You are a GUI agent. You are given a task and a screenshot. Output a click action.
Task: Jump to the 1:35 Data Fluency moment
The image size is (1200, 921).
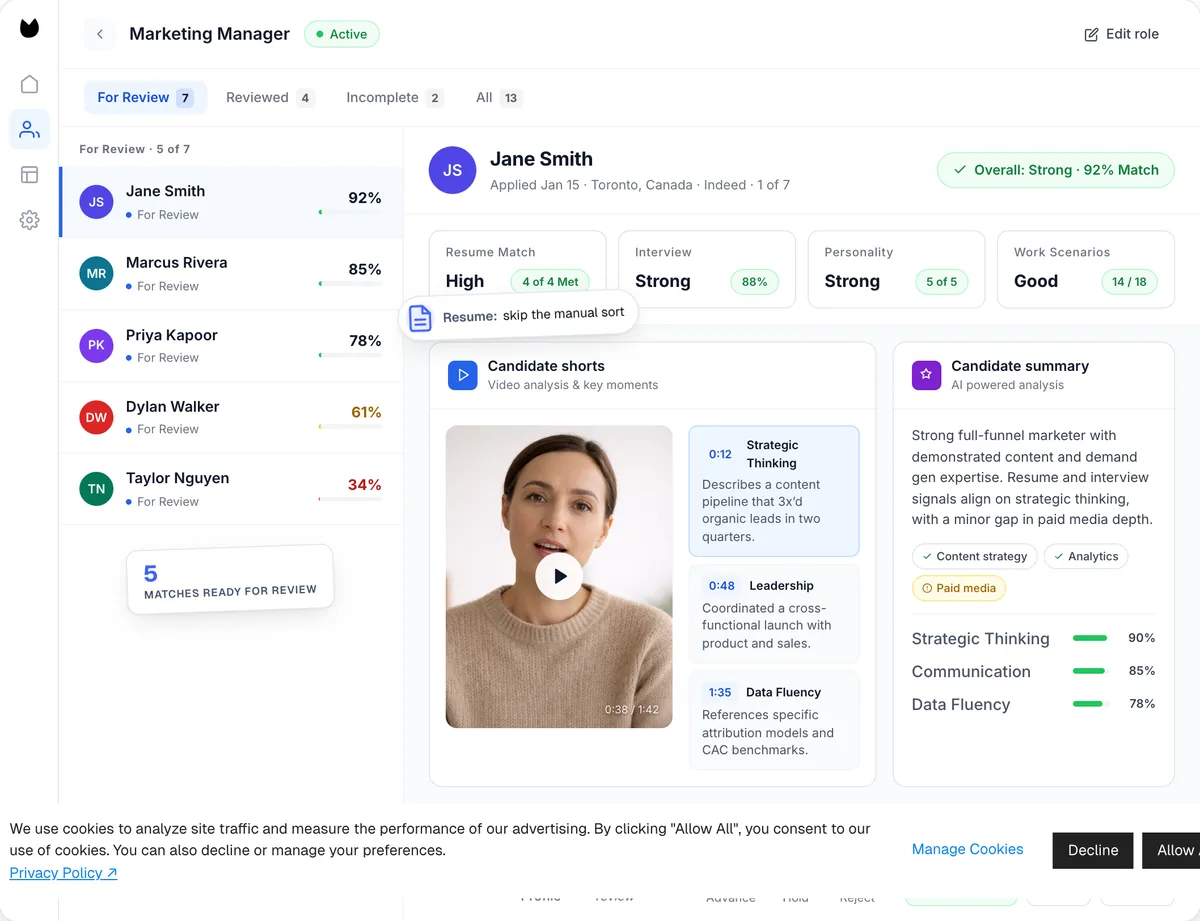(x=774, y=720)
